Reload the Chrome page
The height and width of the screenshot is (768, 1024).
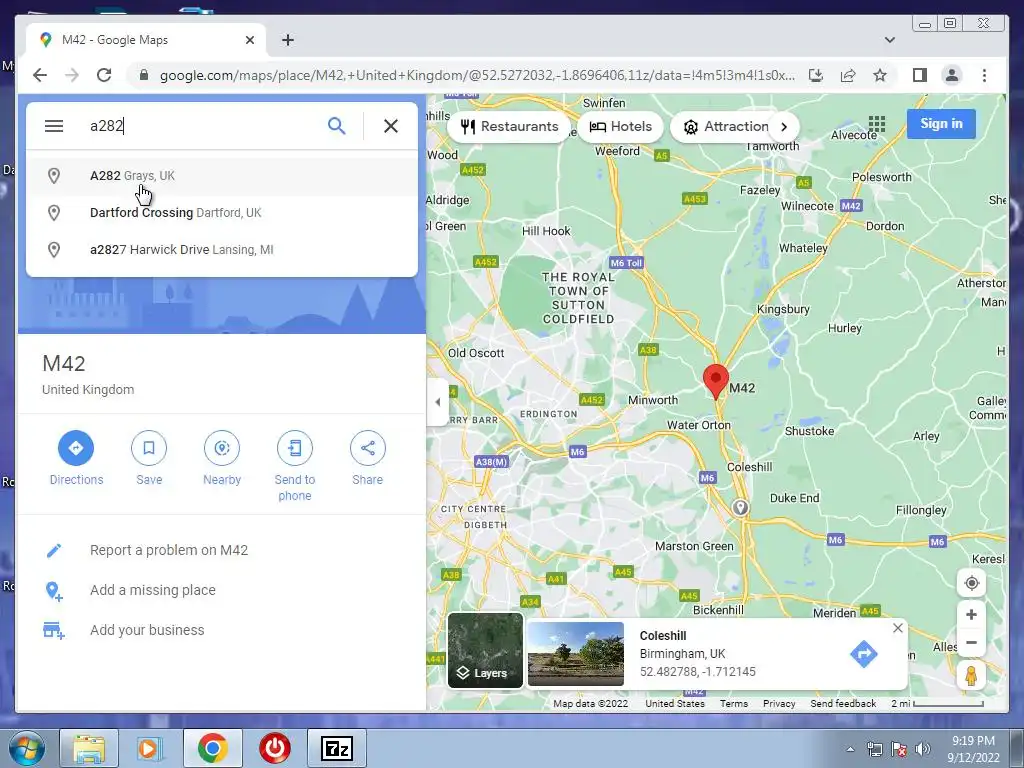click(104, 75)
